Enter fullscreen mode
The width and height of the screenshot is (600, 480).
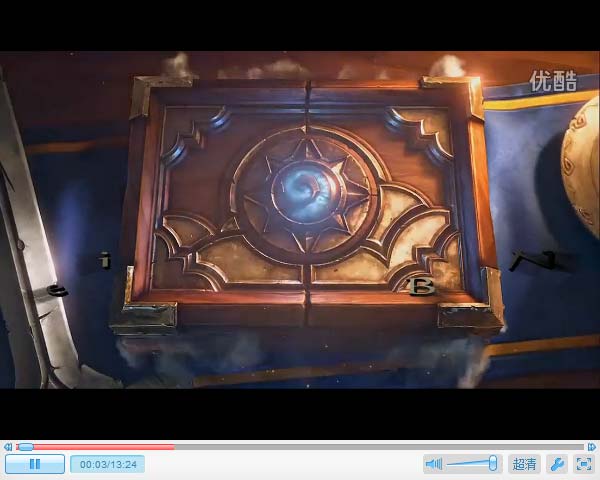coord(584,464)
